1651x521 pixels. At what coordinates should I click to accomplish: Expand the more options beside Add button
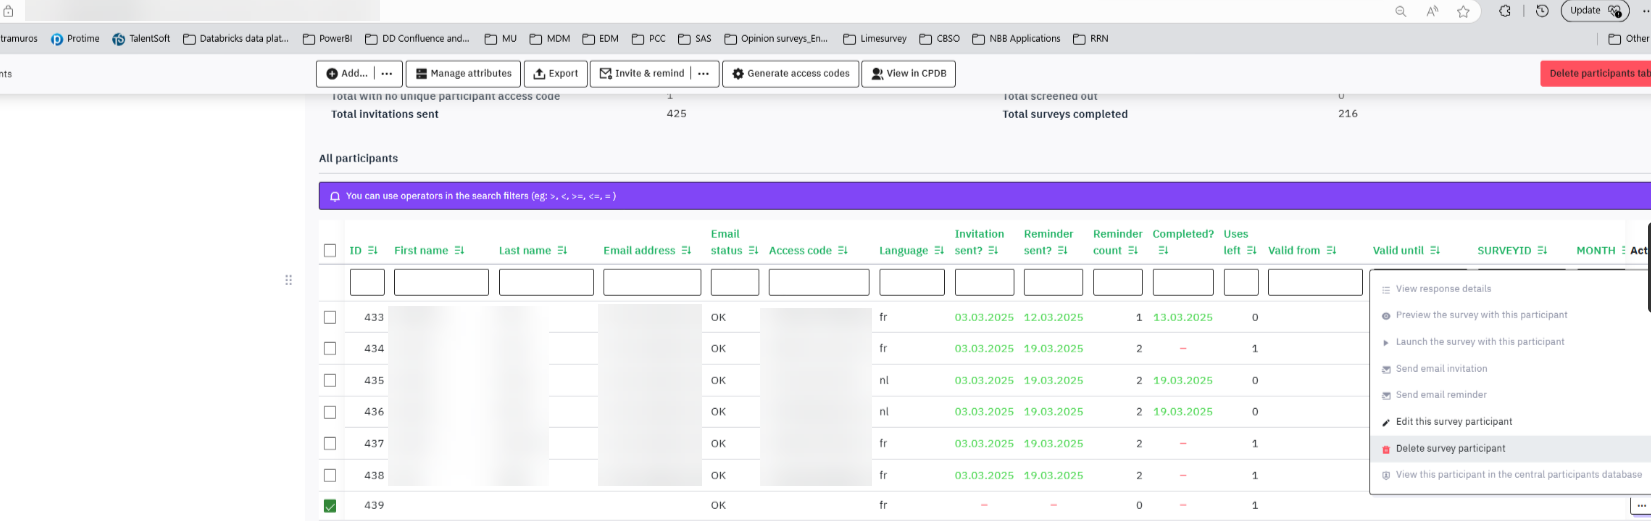387,74
